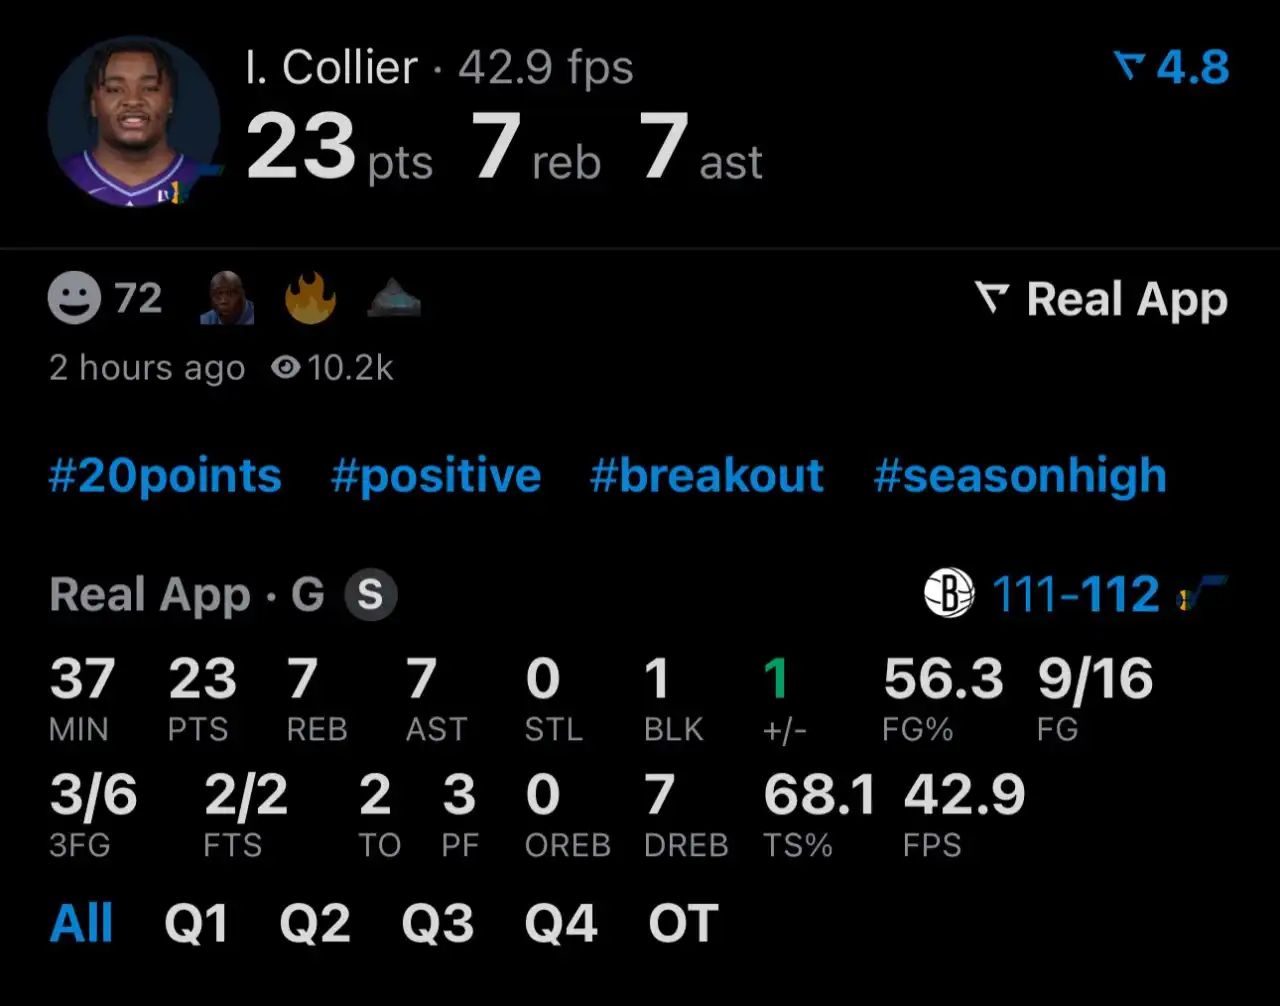1280x1006 pixels.
Task: Open the #breakout hashtag
Action: [707, 476]
